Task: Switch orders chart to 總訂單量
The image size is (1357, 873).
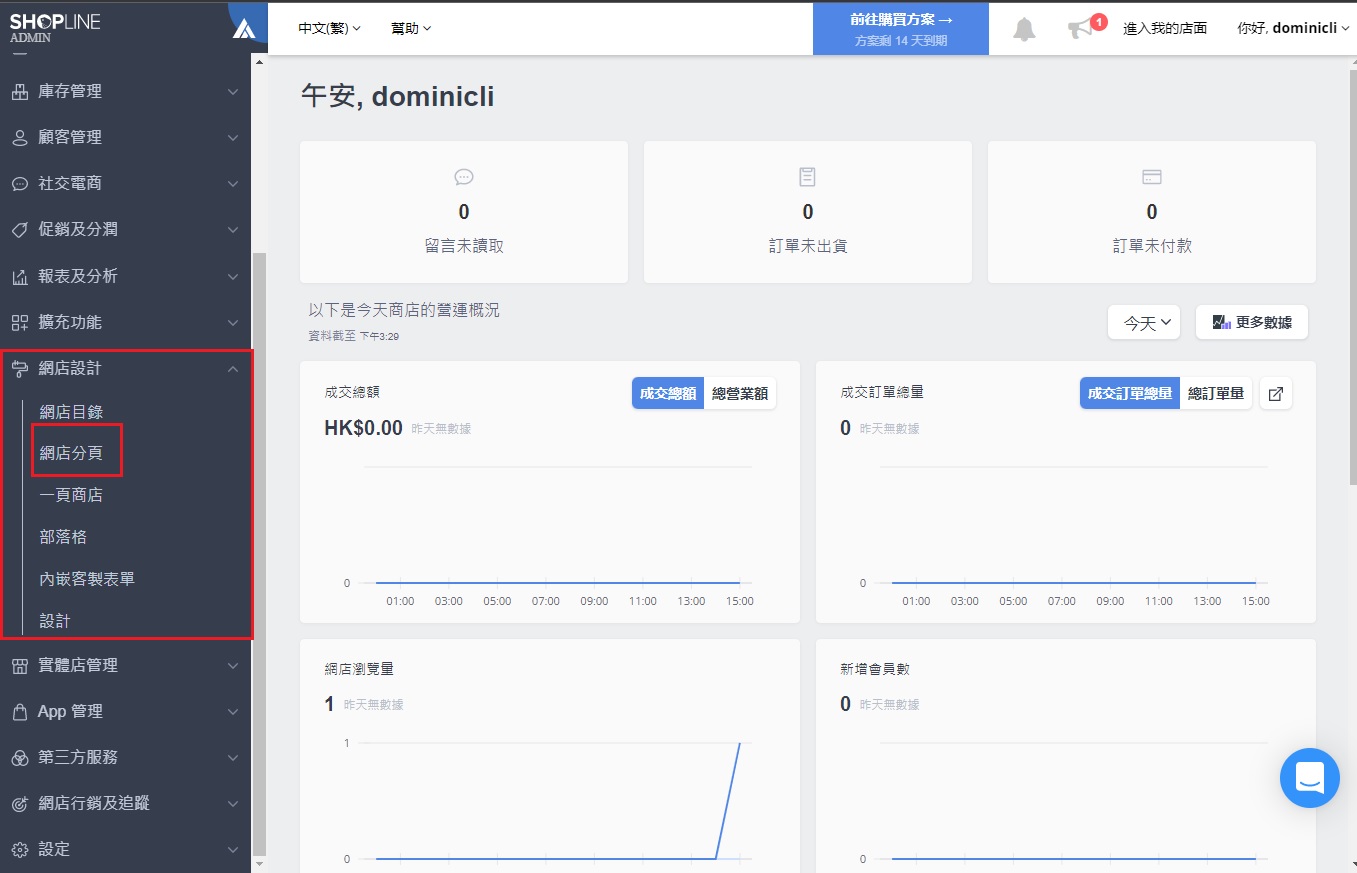Action: point(1215,394)
